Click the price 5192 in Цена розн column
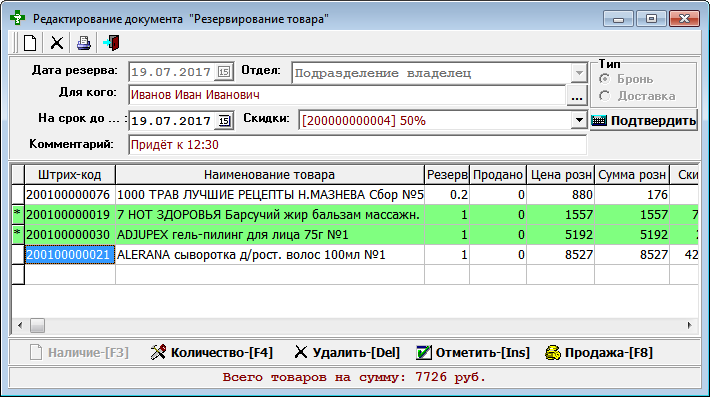The image size is (710, 397). coord(561,234)
